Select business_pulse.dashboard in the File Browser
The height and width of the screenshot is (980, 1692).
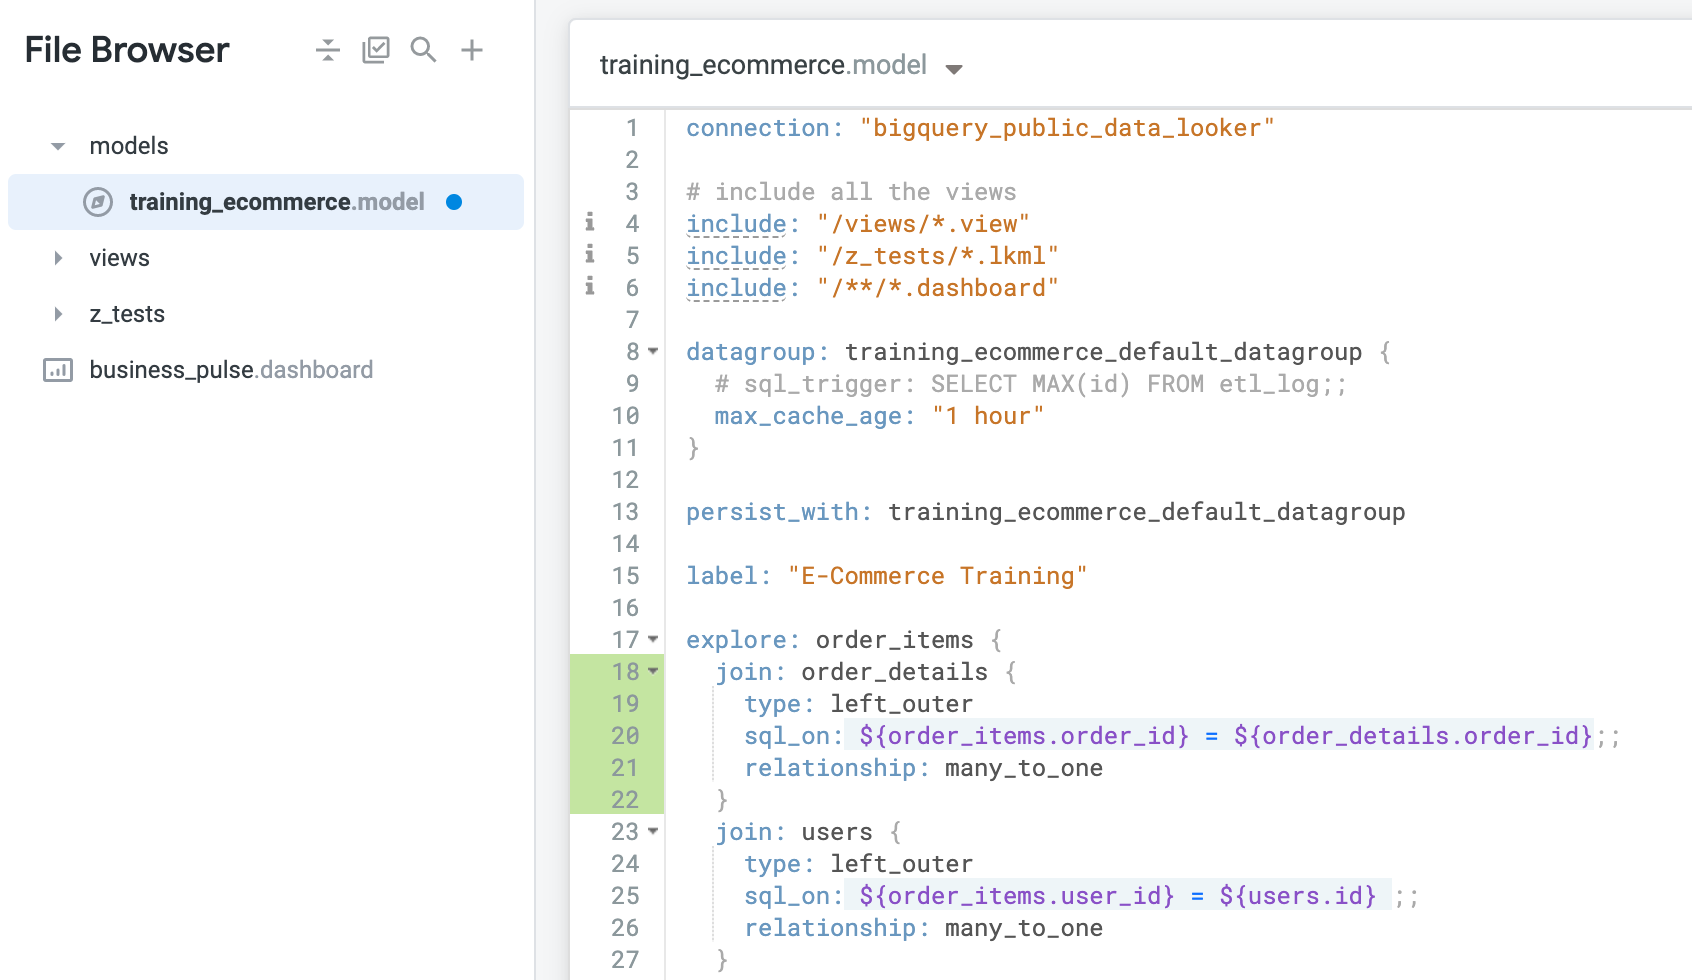[231, 370]
